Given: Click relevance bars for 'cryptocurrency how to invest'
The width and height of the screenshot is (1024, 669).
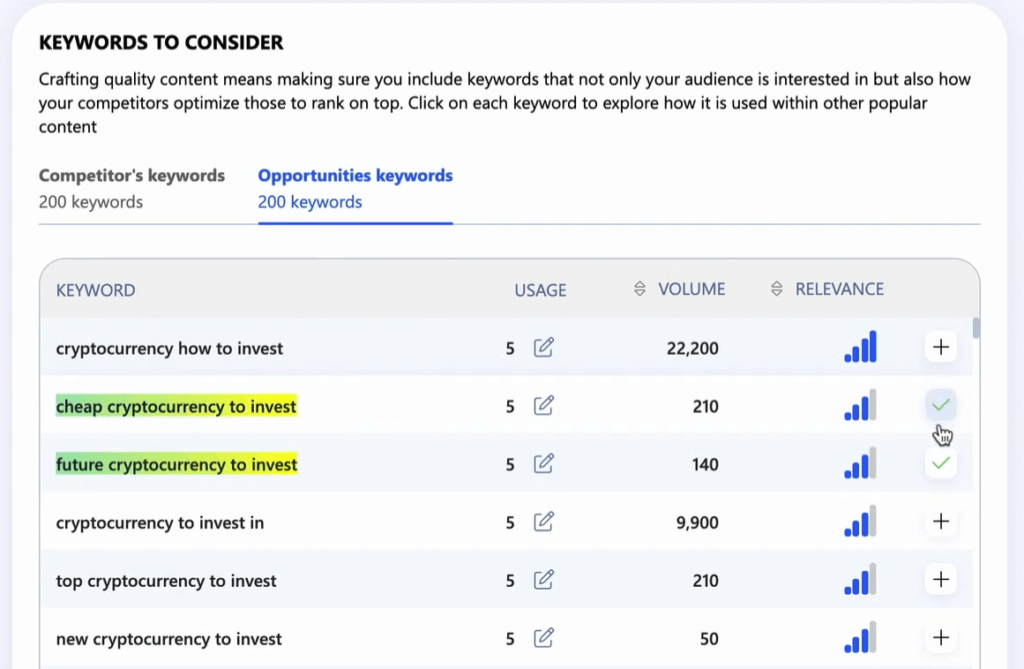Looking at the screenshot, I should pyautogui.click(x=861, y=347).
